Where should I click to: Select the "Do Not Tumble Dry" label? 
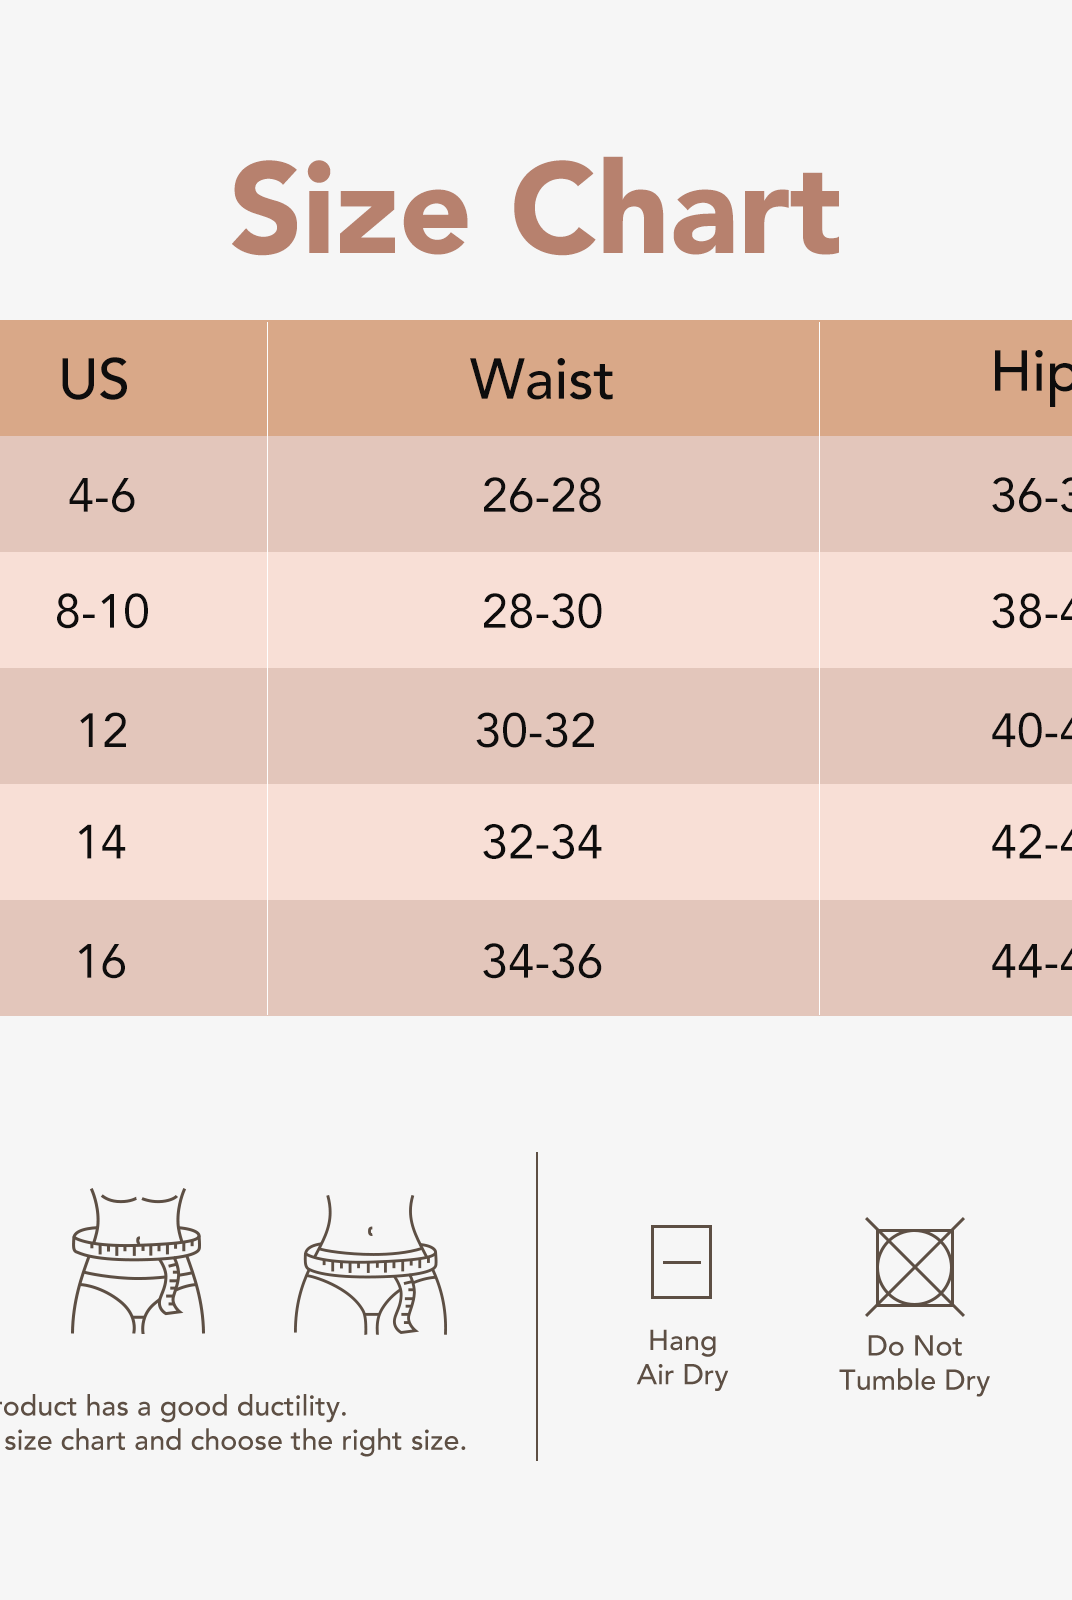click(915, 1363)
